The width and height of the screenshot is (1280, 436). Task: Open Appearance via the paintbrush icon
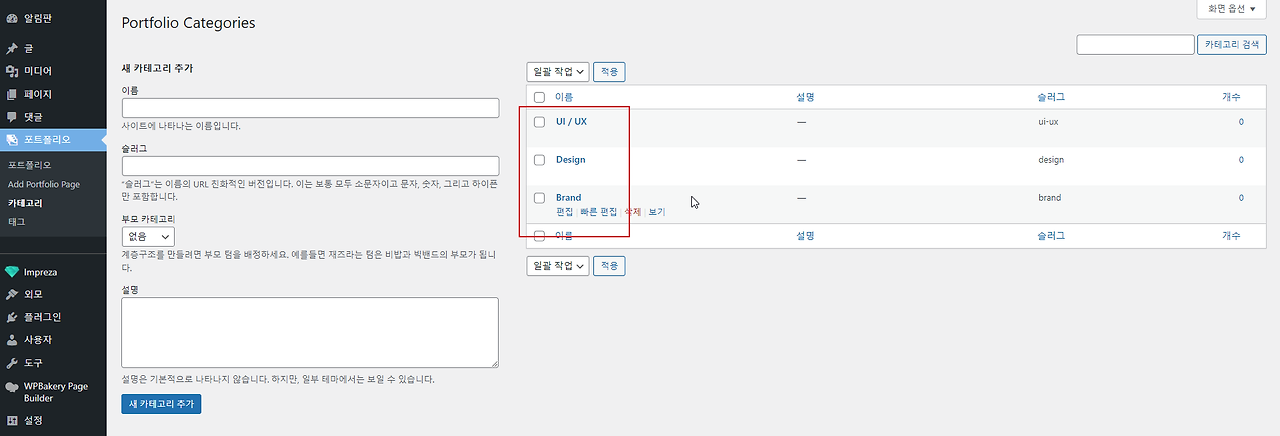[x=12, y=294]
